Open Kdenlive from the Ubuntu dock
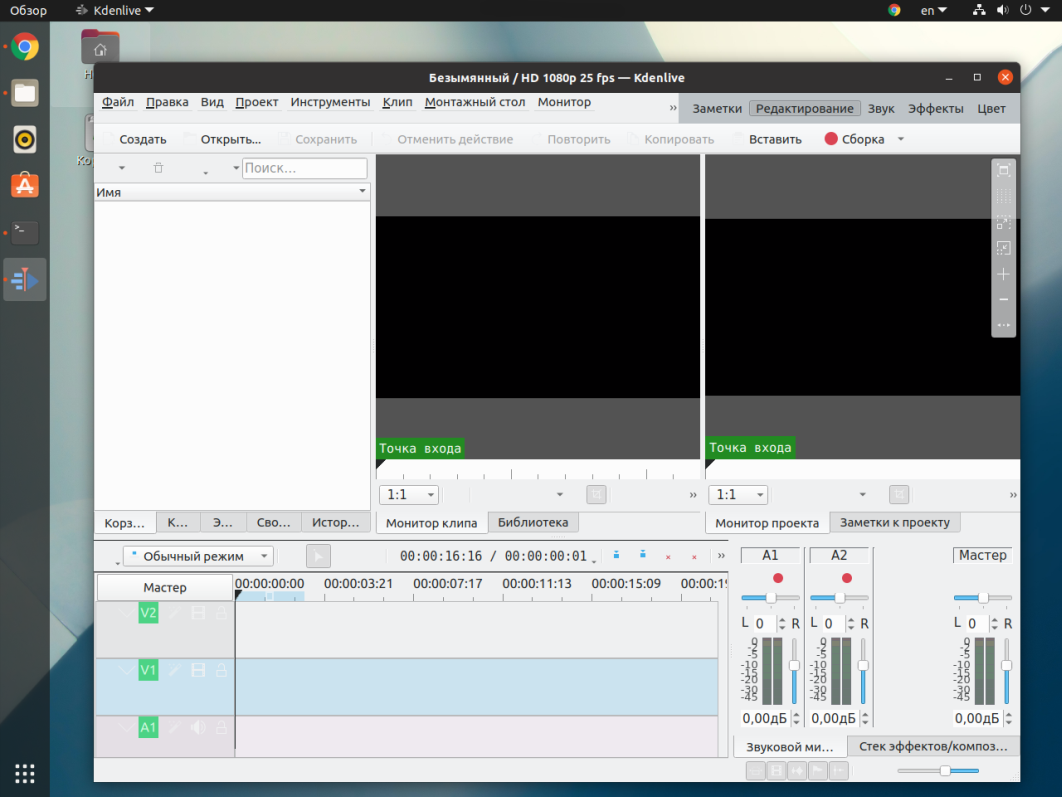 point(25,283)
